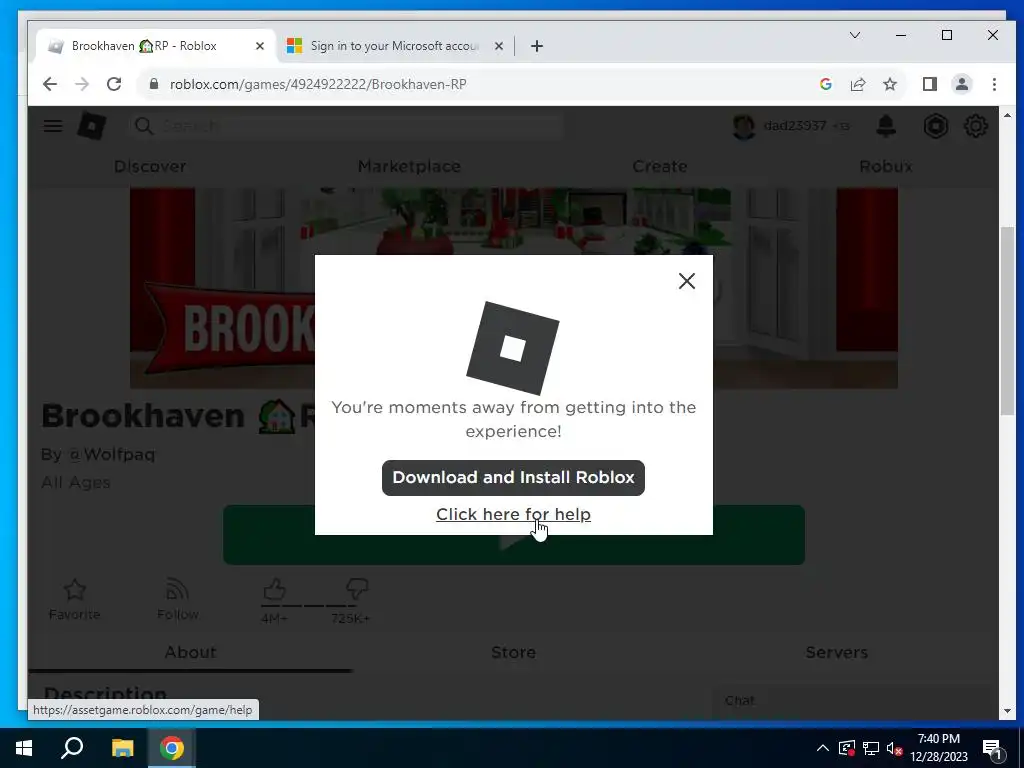The width and height of the screenshot is (1024, 768).
Task: Click the Roblox logo icon
Action: click(91, 125)
